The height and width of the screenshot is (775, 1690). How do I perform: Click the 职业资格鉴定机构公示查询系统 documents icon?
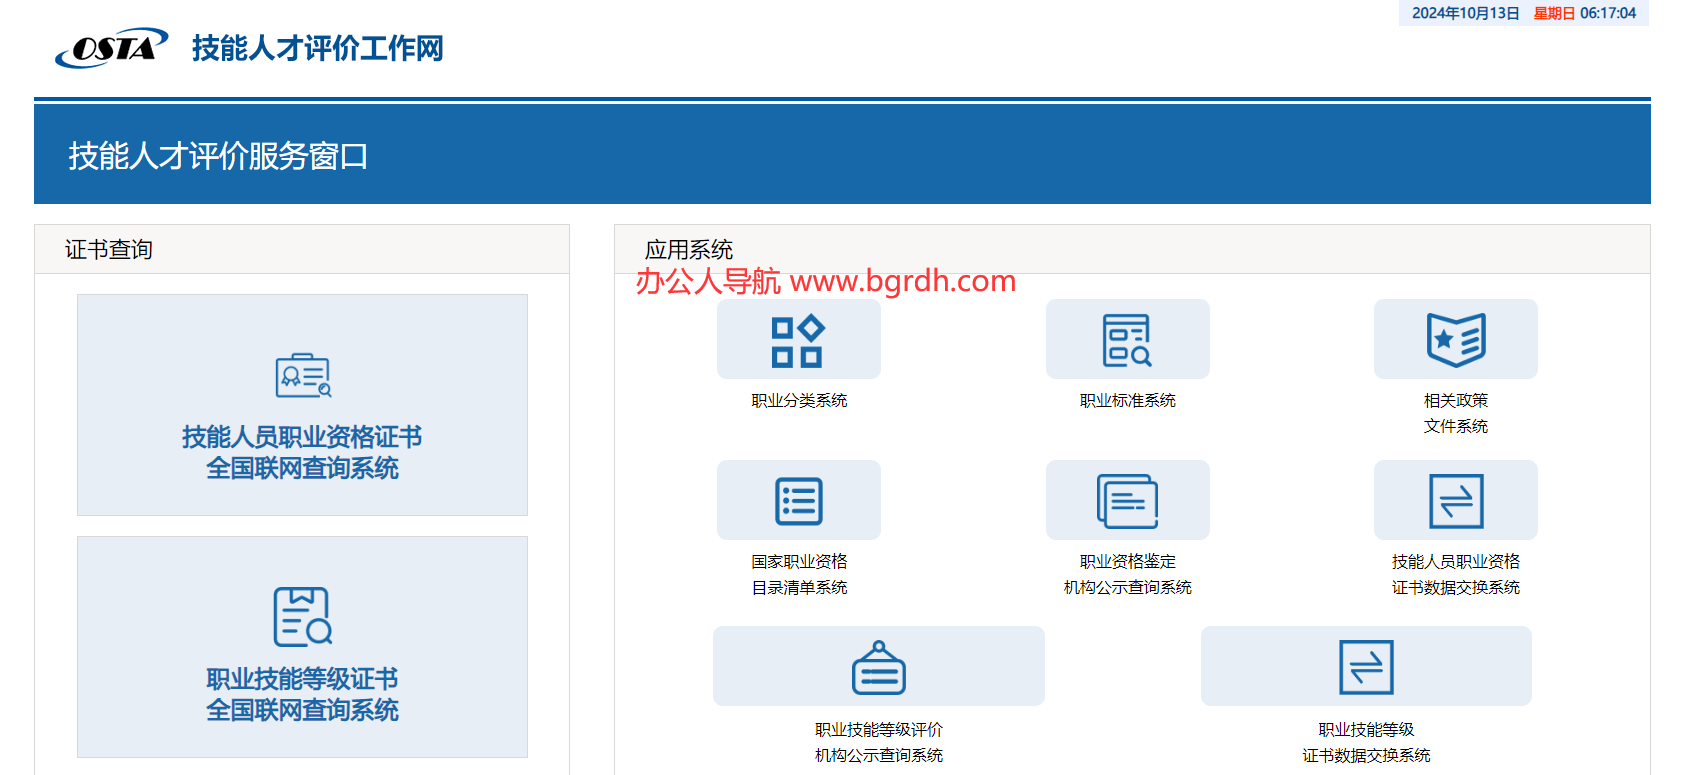pyautogui.click(x=1127, y=501)
